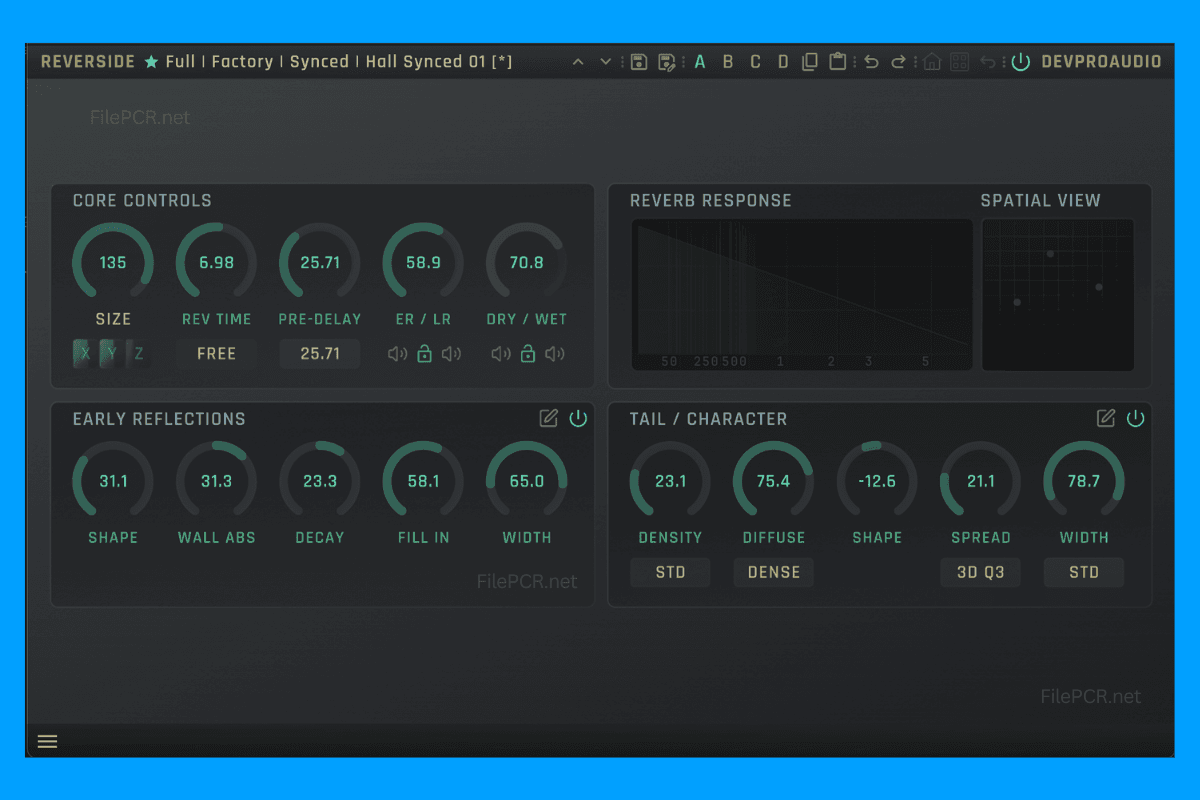Edit Early Reflections with pencil icon
Viewport: 1200px width, 800px height.
pyautogui.click(x=548, y=418)
